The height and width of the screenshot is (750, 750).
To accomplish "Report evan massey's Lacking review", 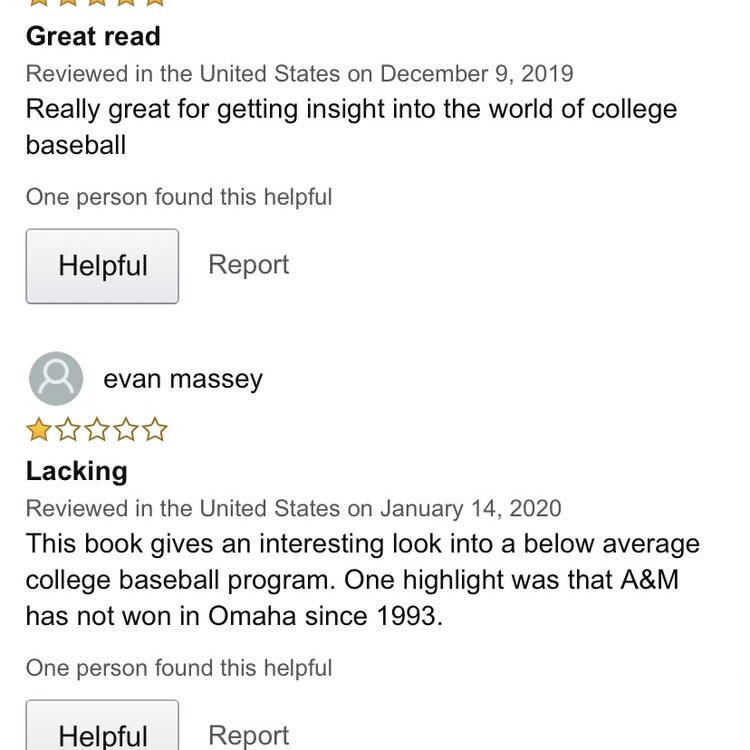I will point(248,735).
